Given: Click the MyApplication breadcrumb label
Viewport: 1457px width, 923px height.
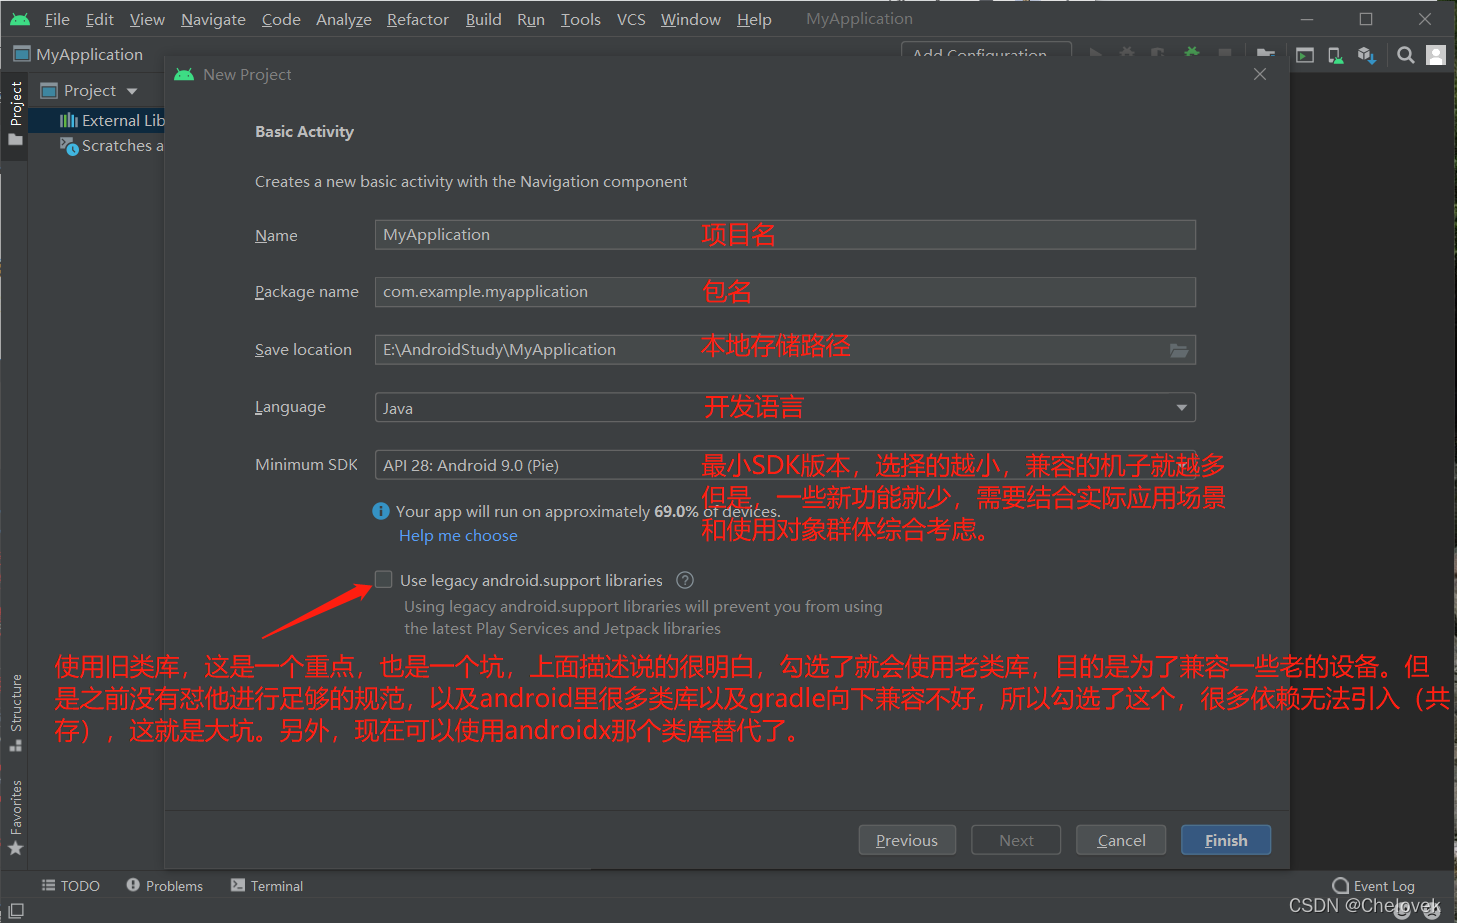Looking at the screenshot, I should [x=89, y=54].
